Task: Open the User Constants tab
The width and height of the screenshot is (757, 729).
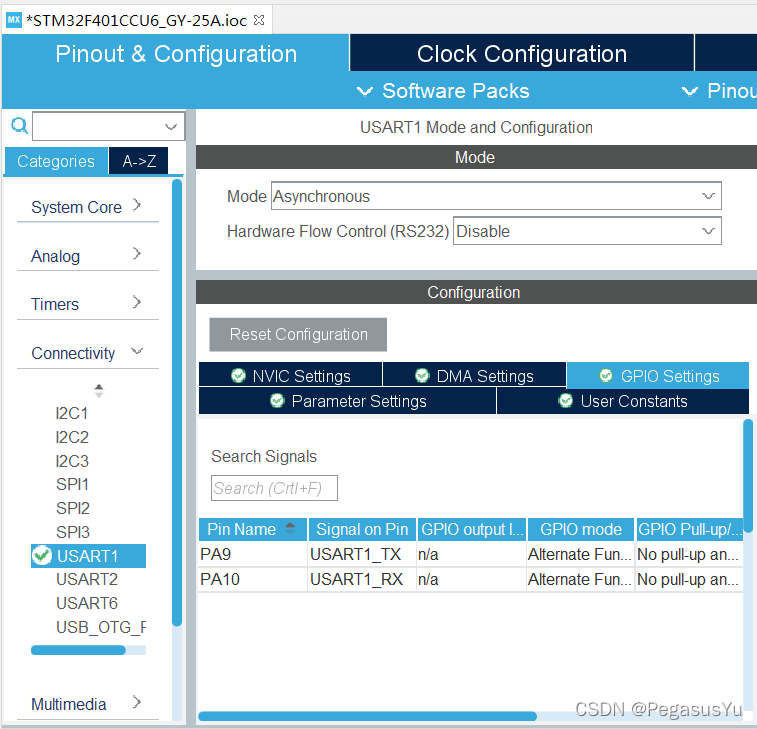Action: tap(623, 401)
